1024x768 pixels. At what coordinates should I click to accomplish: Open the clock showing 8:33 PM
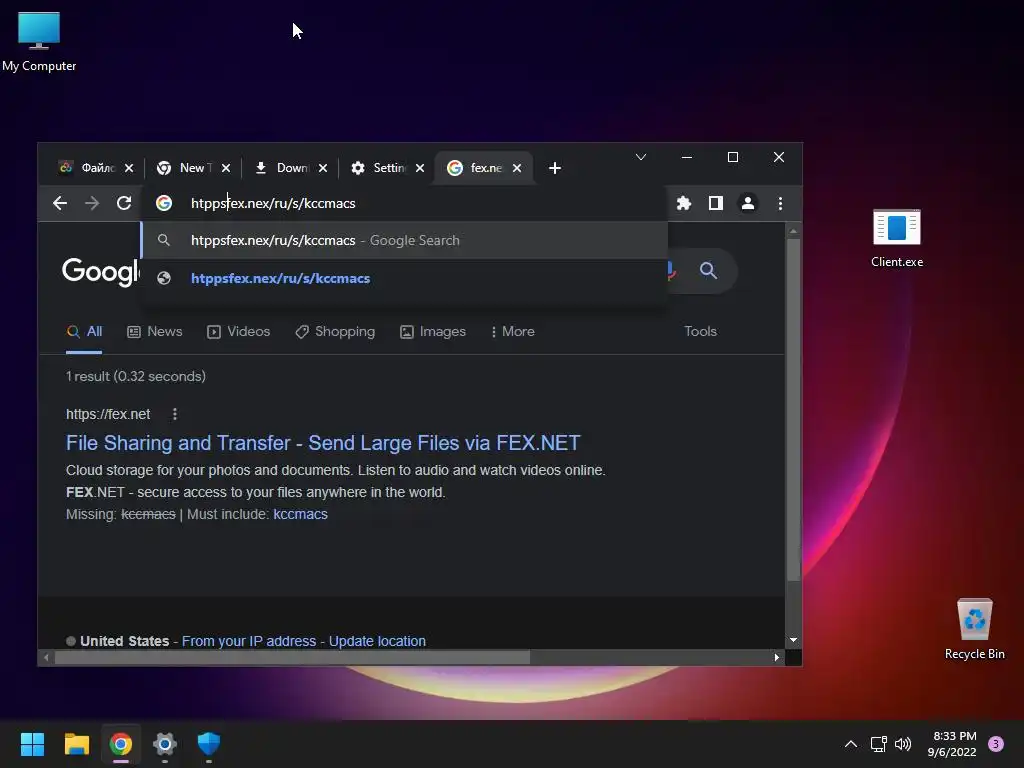(x=952, y=744)
